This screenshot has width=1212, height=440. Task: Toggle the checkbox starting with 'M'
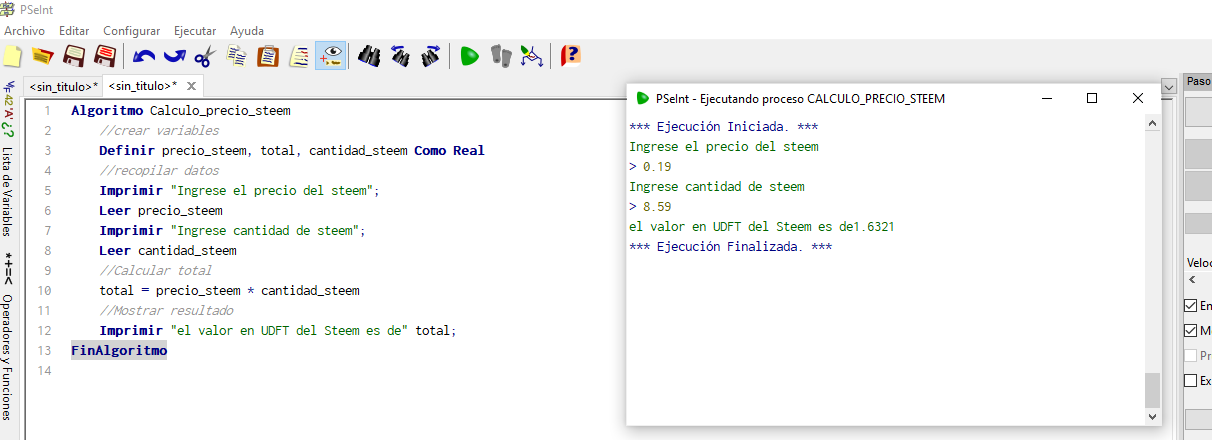pos(1190,330)
